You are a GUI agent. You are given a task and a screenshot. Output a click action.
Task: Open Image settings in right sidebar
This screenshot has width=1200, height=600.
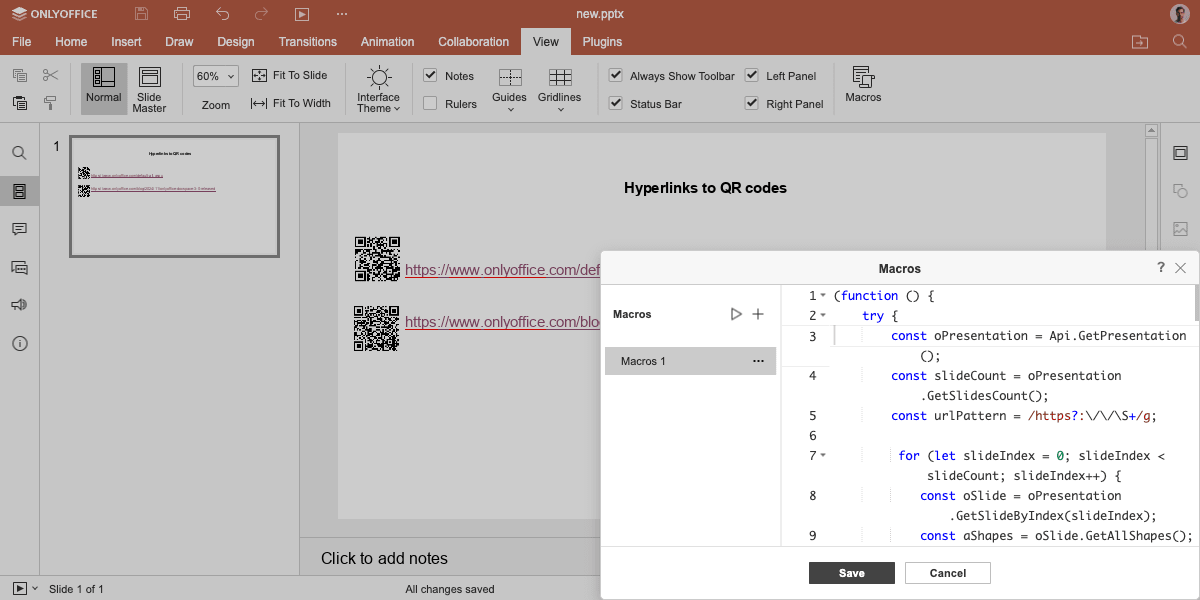point(1180,229)
